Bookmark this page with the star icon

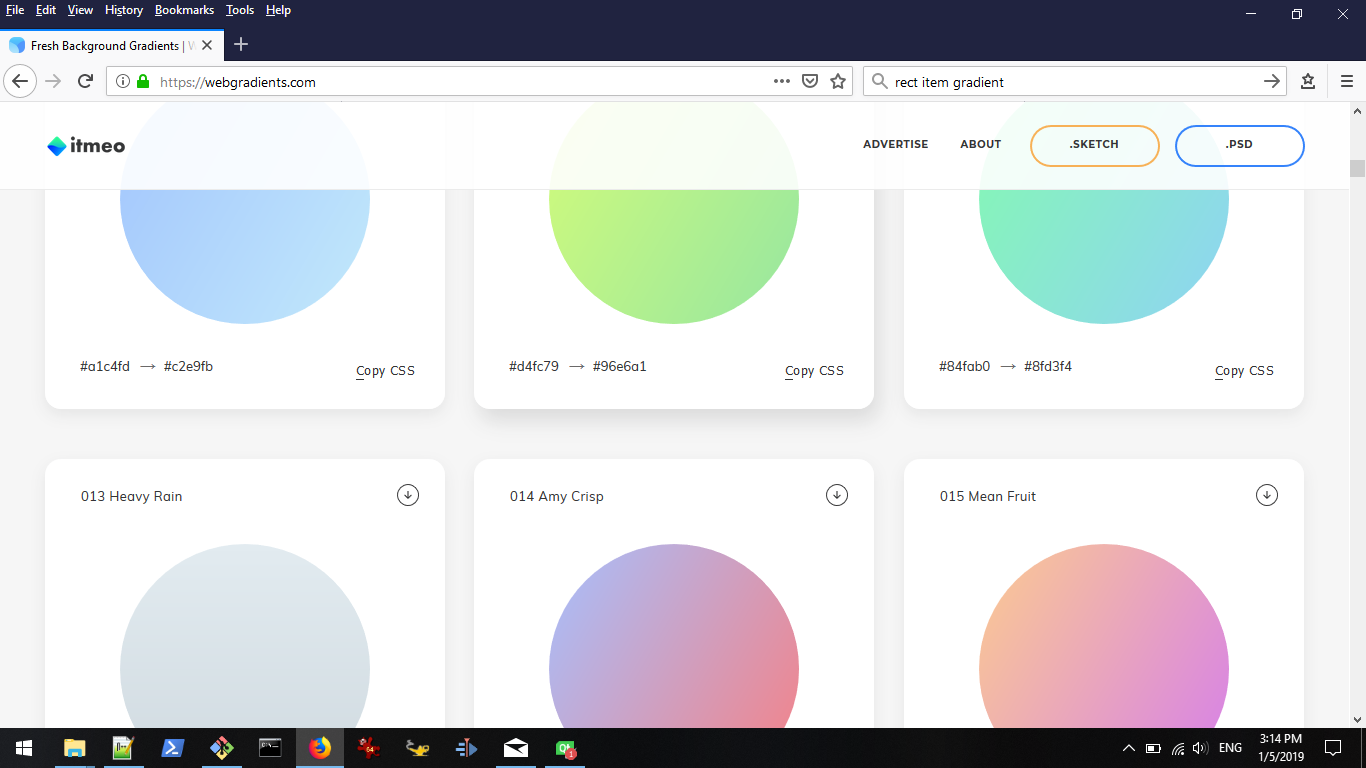[x=838, y=82]
